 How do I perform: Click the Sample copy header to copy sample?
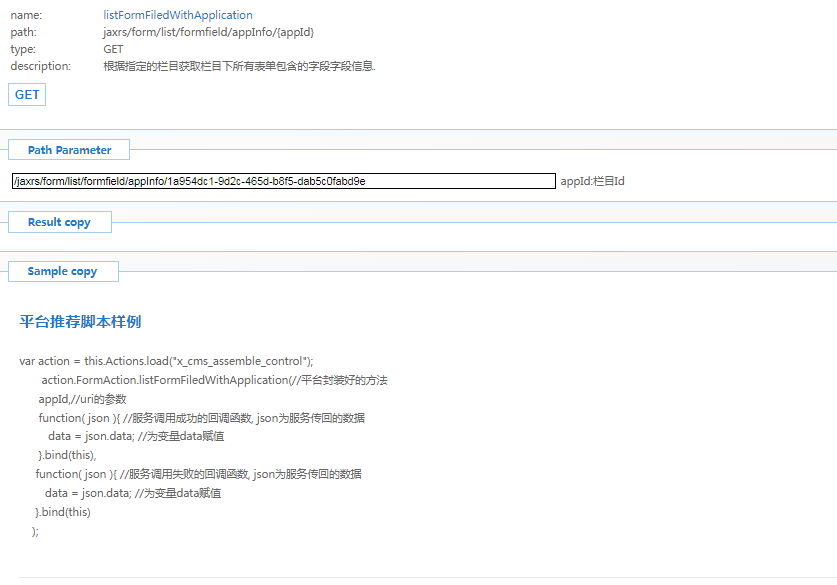[x=62, y=271]
